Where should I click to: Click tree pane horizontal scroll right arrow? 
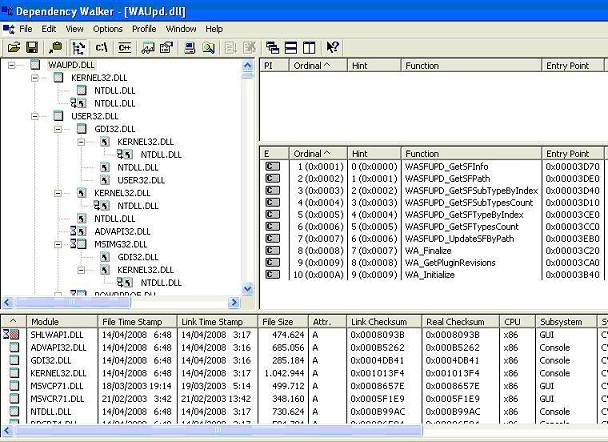[x=234, y=302]
